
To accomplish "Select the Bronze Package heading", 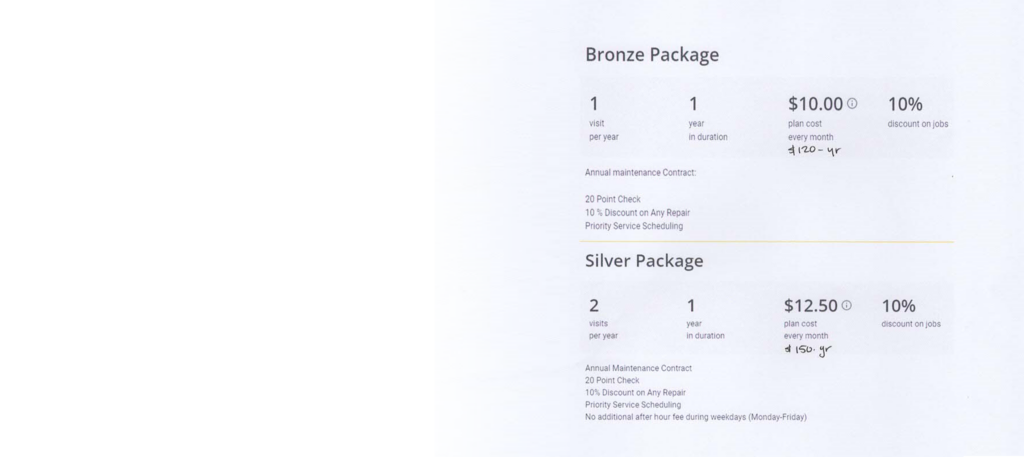I will point(652,54).
